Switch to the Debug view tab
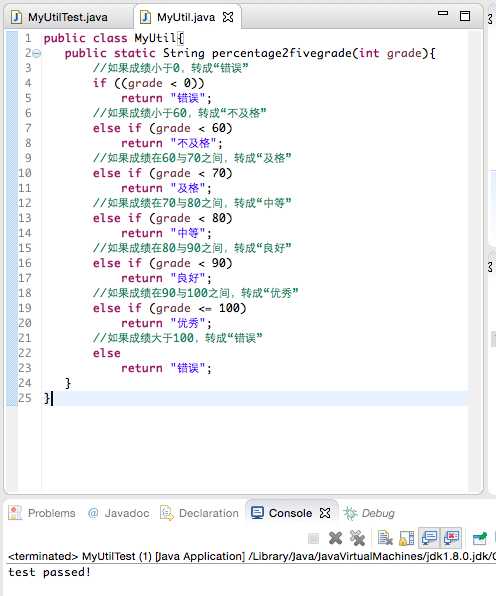Screen dimensions: 496x596 point(369,513)
